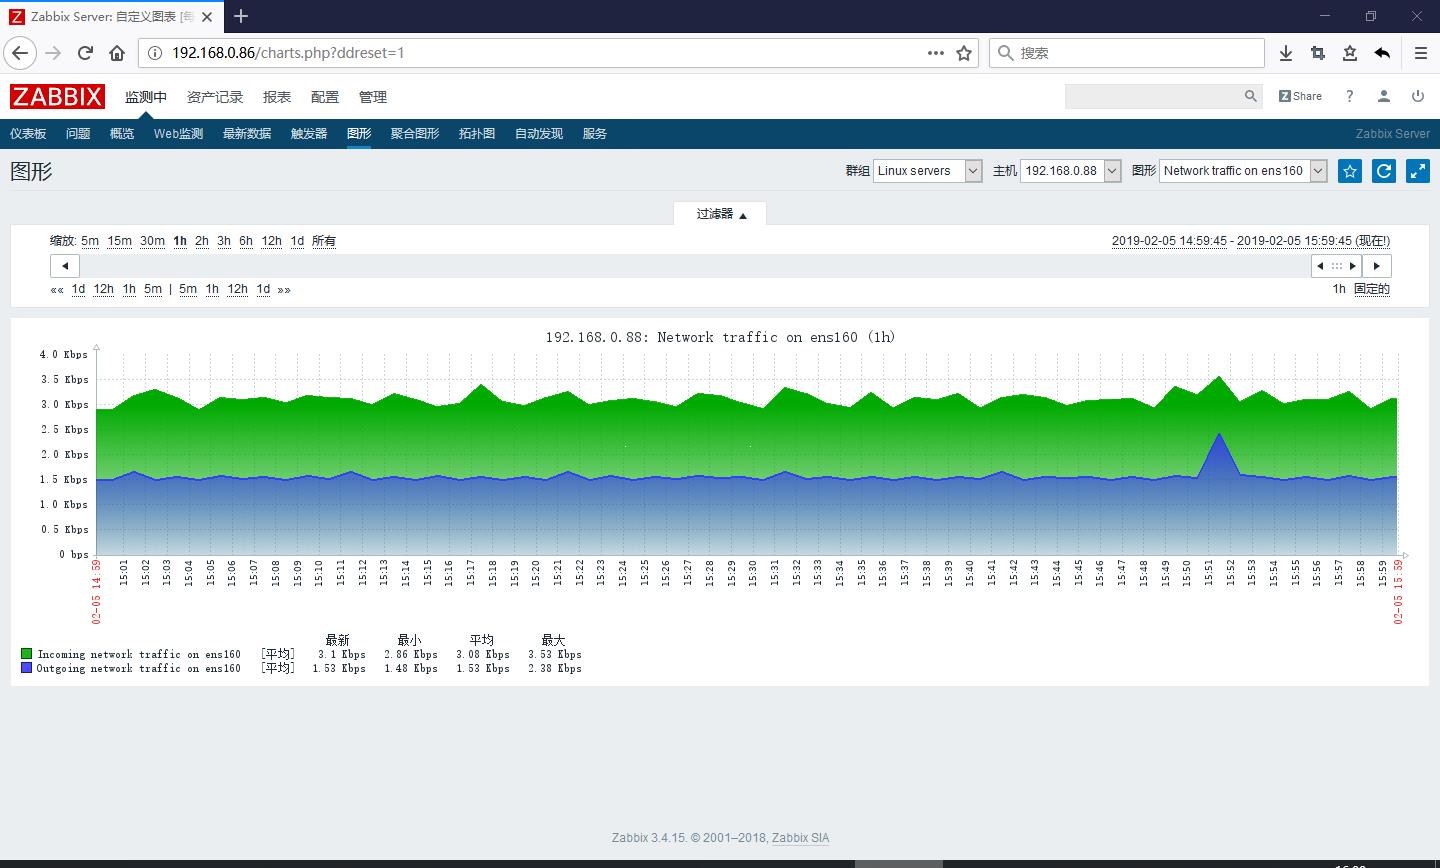Go to 触发器 submenu
Viewport: 1440px width, 868px height.
click(309, 134)
